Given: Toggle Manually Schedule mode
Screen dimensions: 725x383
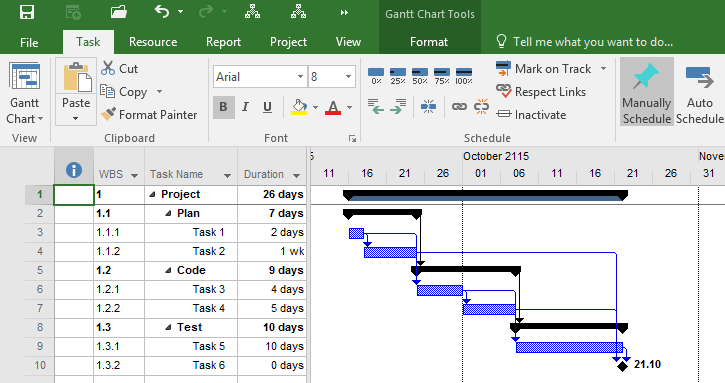Looking at the screenshot, I should pos(646,92).
